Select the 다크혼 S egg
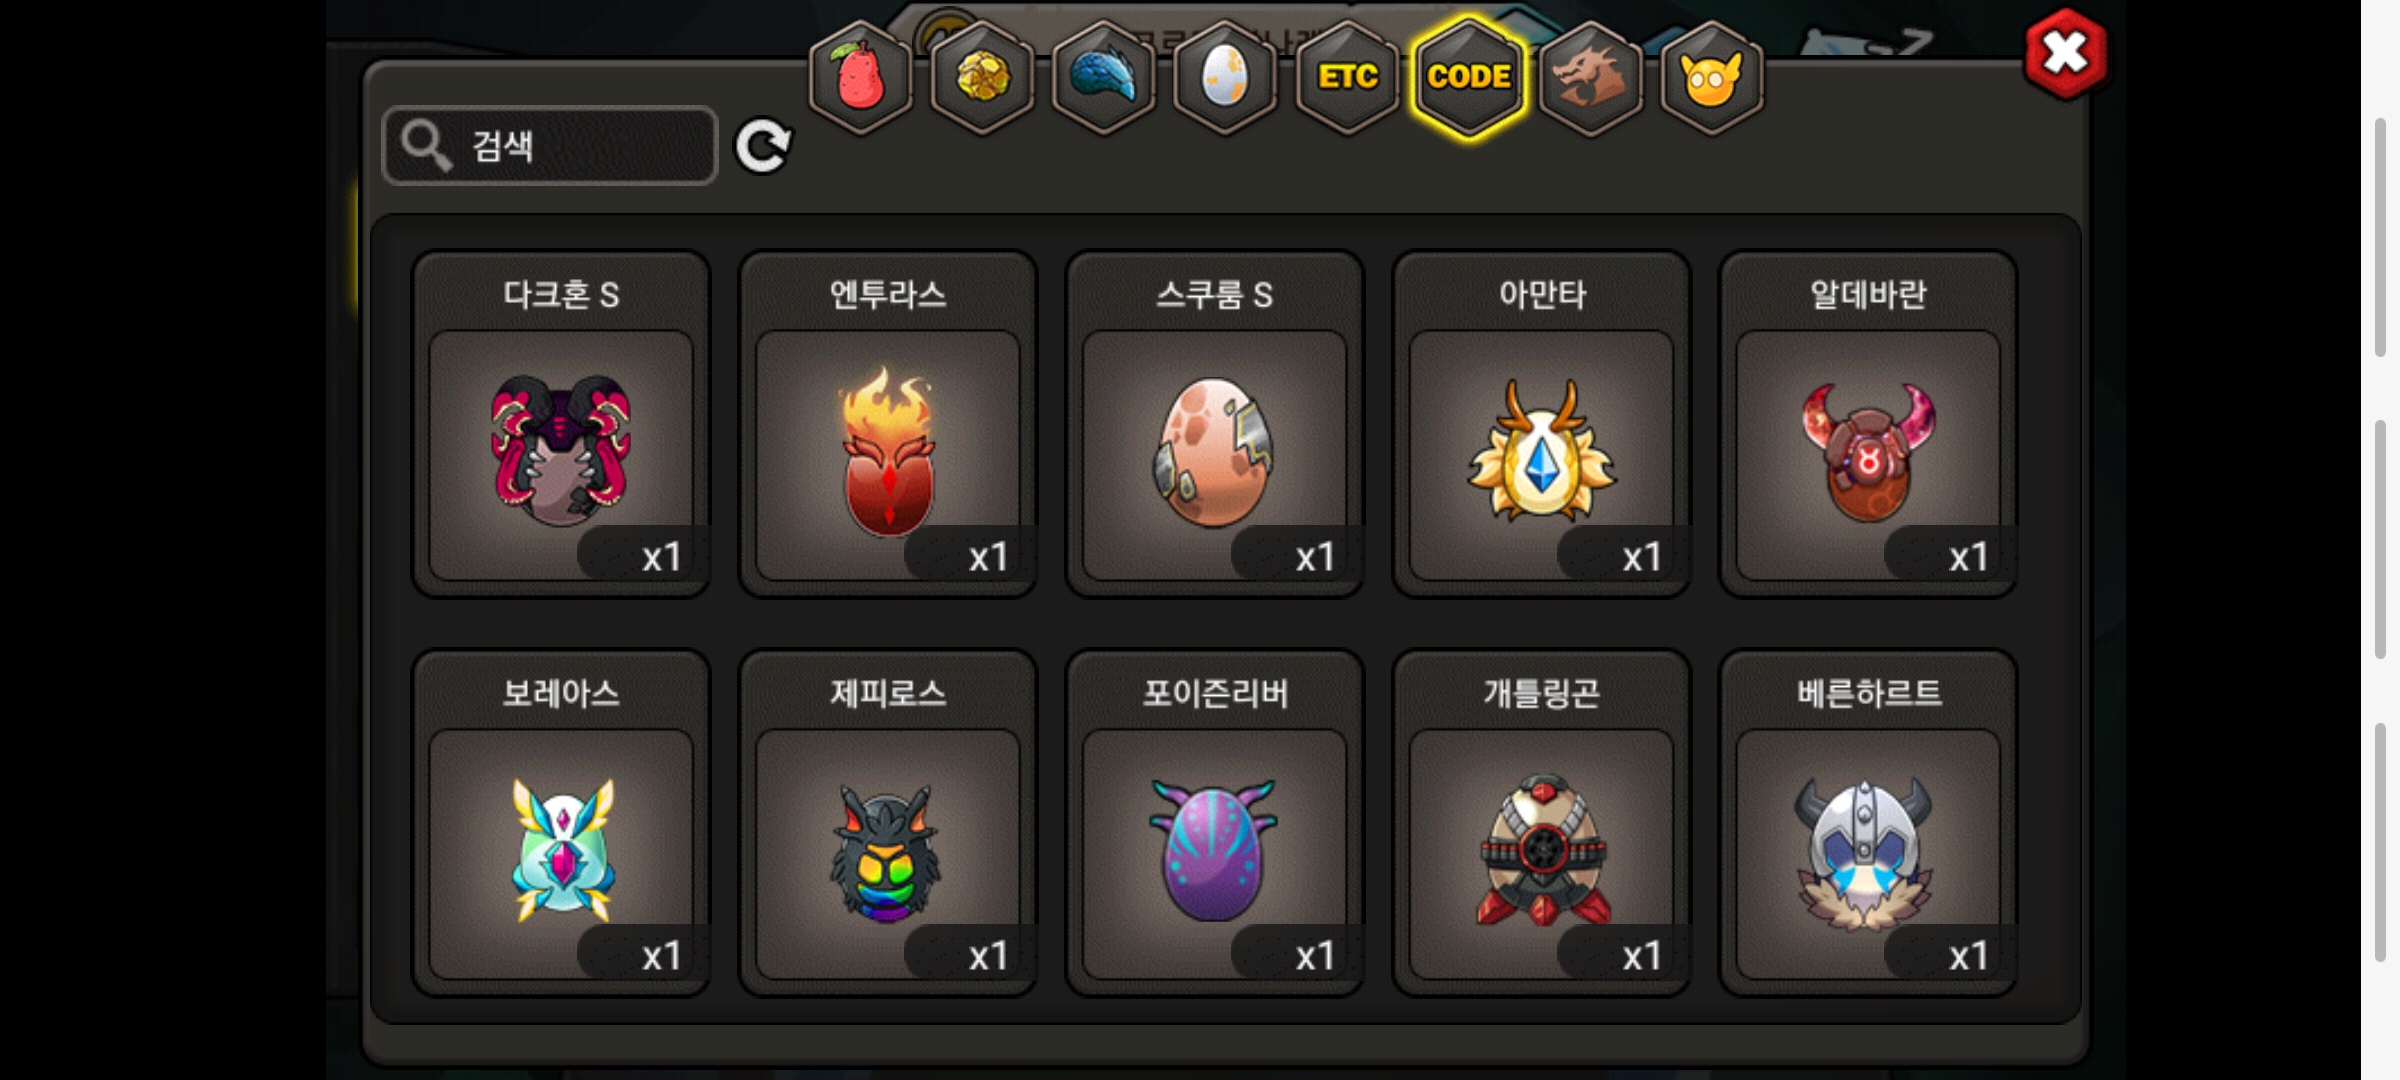This screenshot has width=2400, height=1080. 561,424
